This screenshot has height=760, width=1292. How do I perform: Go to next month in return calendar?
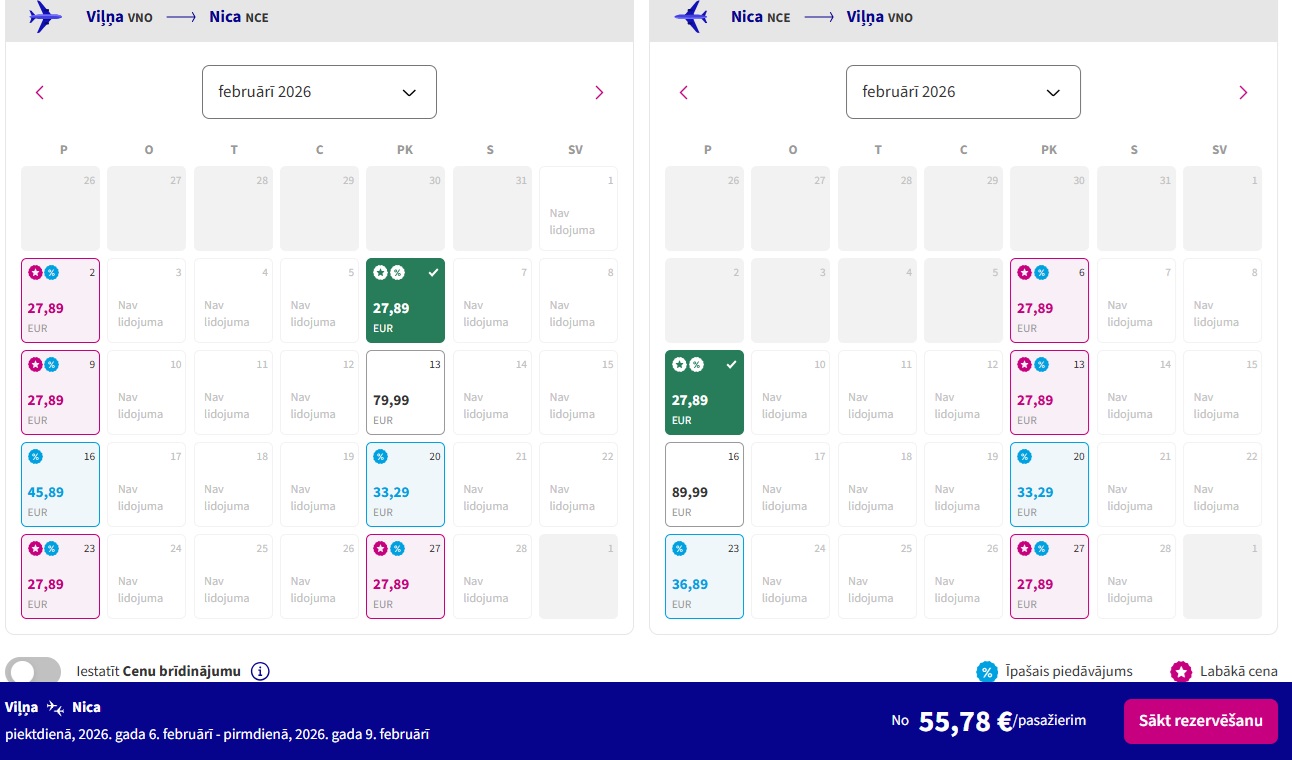[1243, 93]
